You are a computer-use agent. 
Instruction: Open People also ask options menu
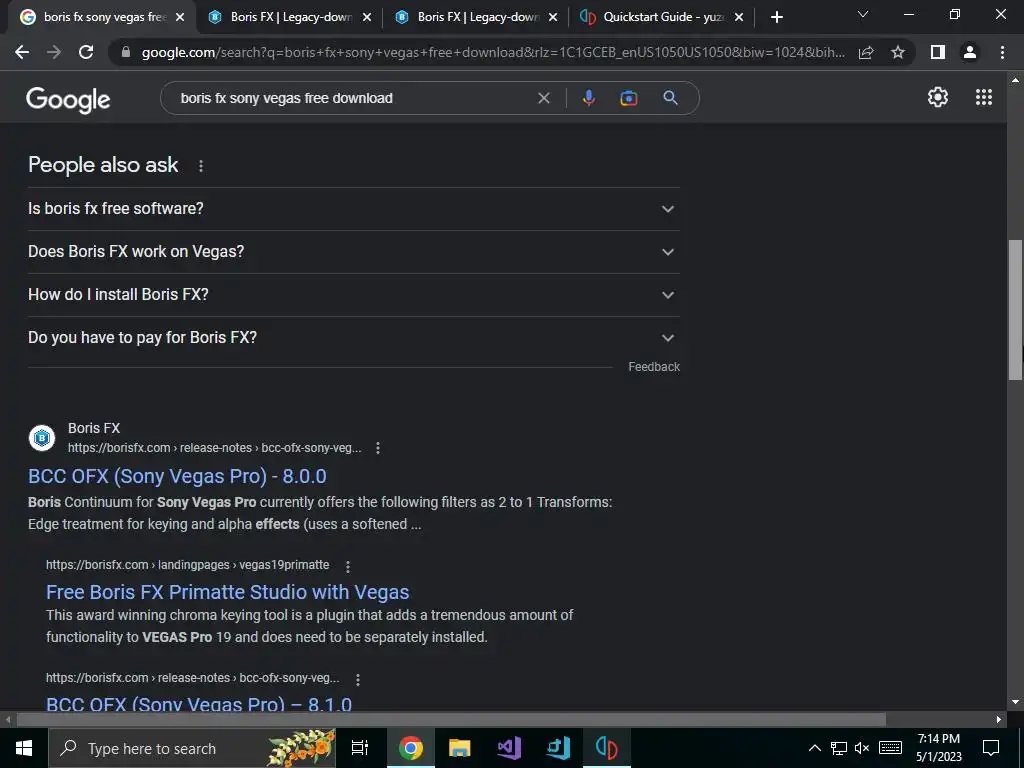point(200,166)
